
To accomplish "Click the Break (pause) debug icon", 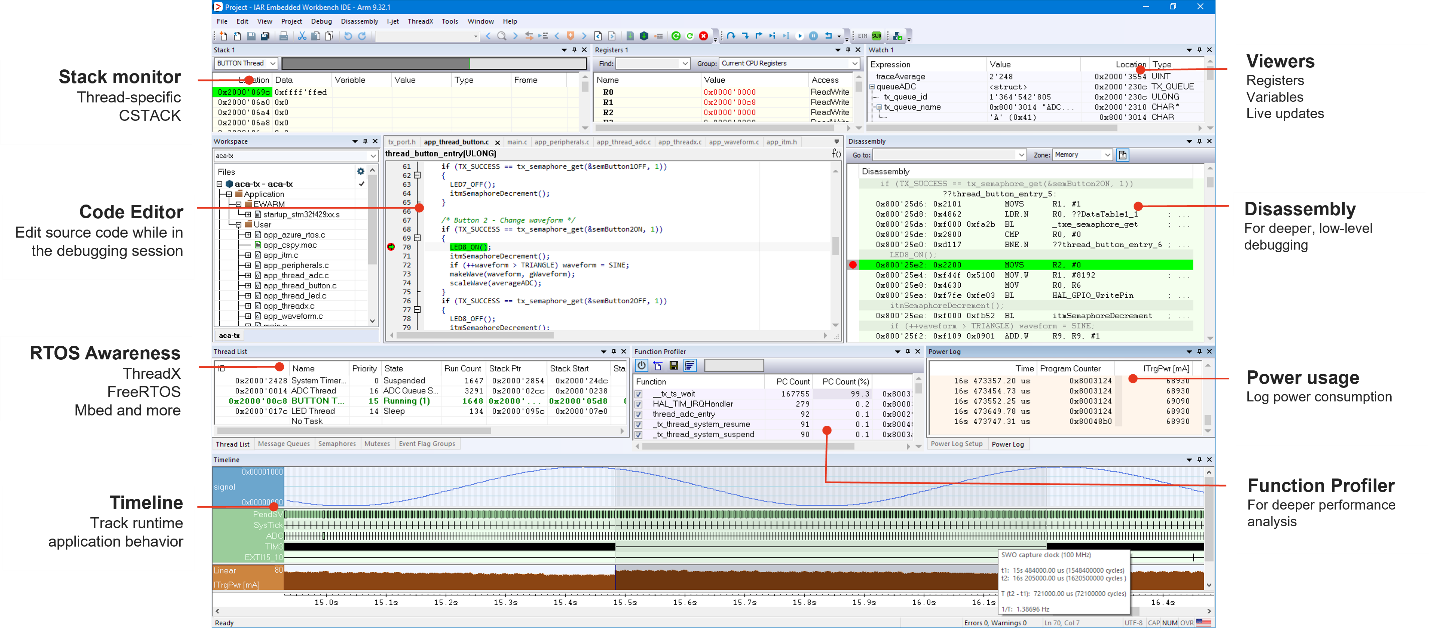I will tap(814, 35).
